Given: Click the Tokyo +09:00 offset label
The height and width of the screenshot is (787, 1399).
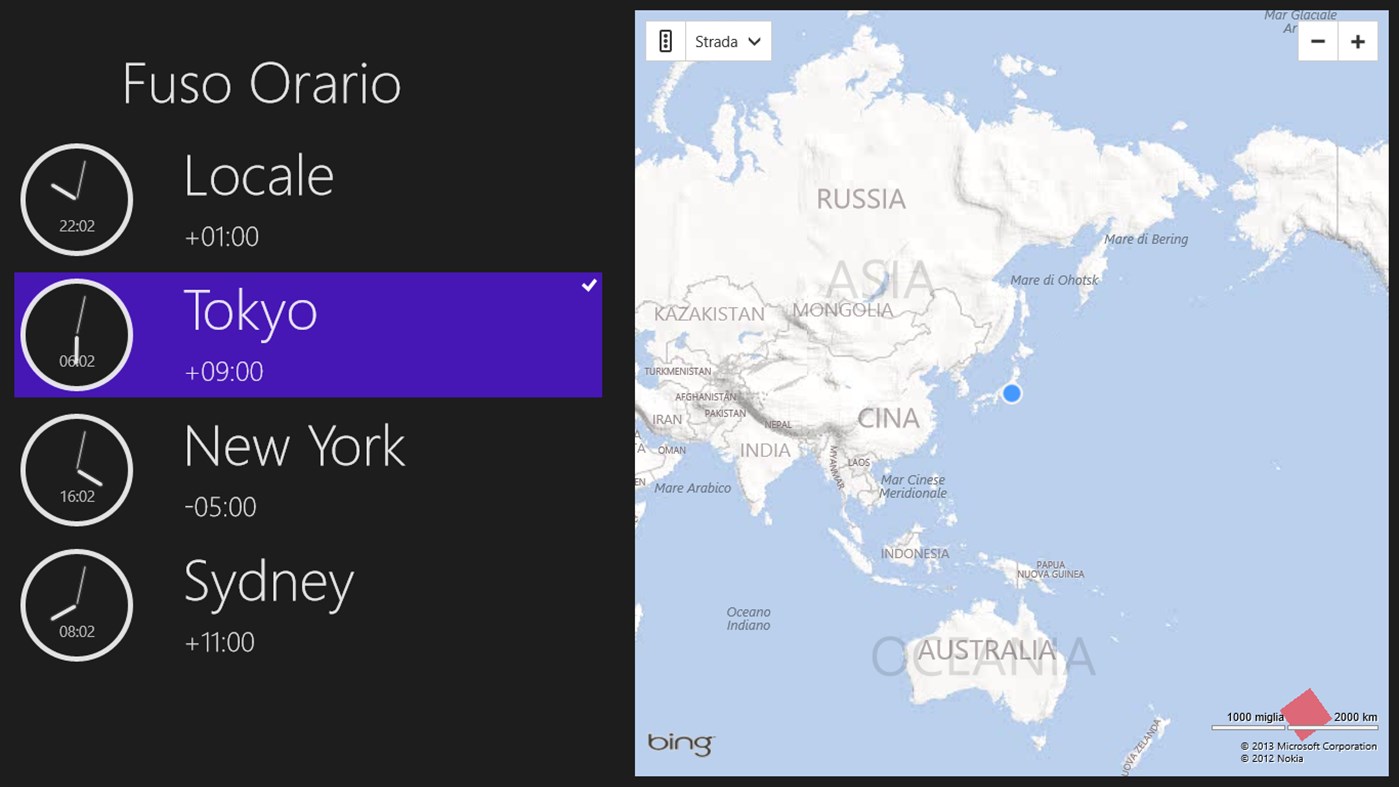Looking at the screenshot, I should (224, 372).
